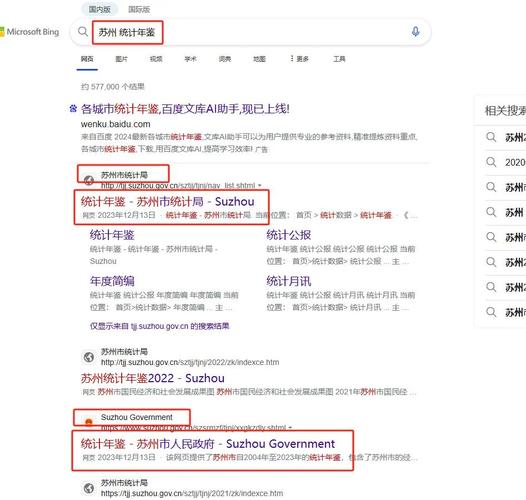Click the Microsoft Bing logo
Screen dimensions: 526x500
pyautogui.click(x=30, y=32)
